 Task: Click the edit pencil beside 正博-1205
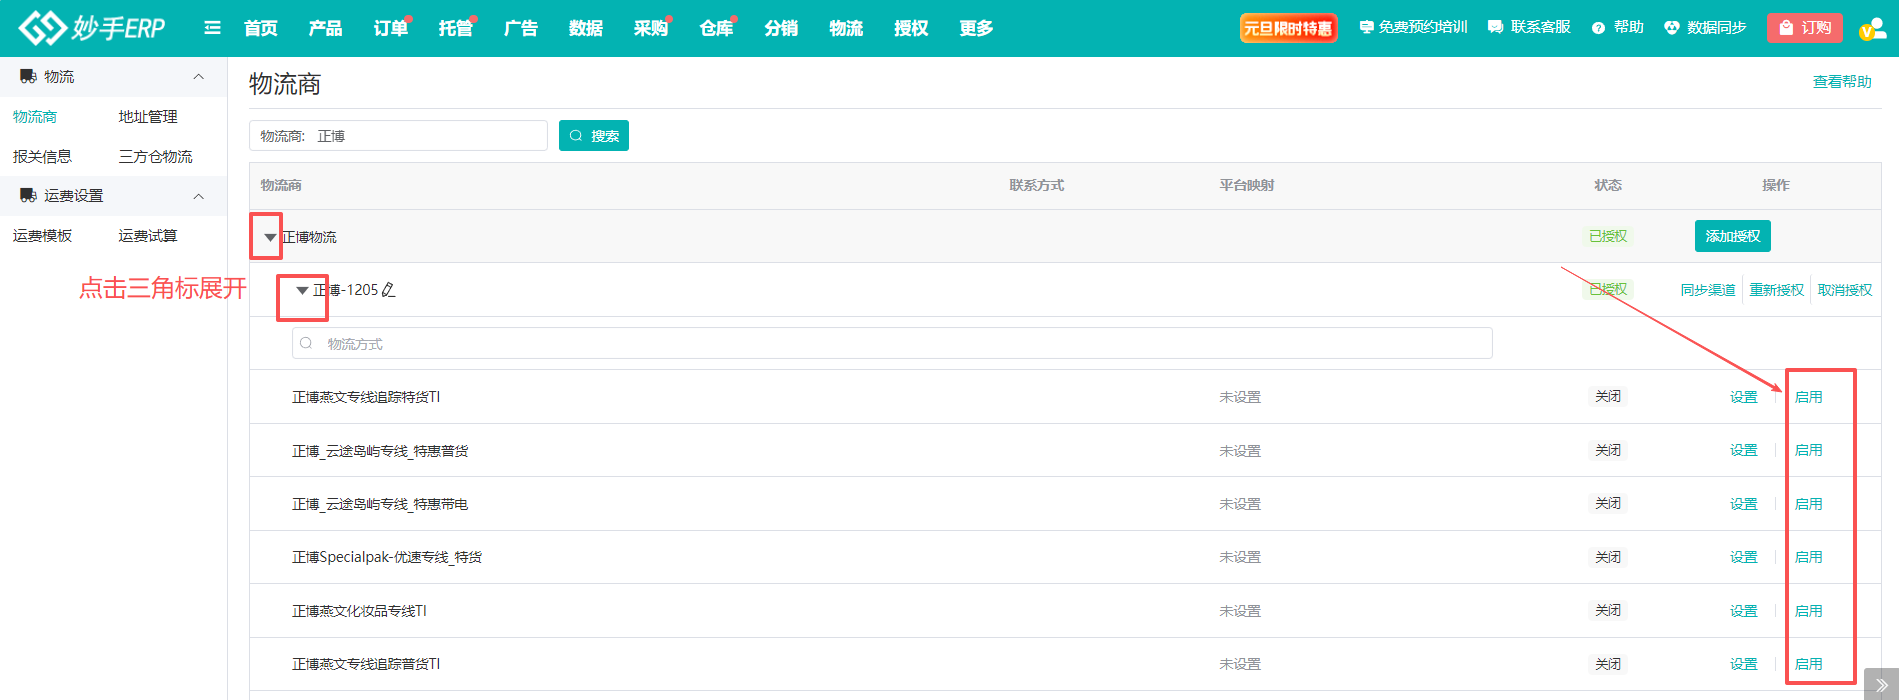(x=389, y=290)
